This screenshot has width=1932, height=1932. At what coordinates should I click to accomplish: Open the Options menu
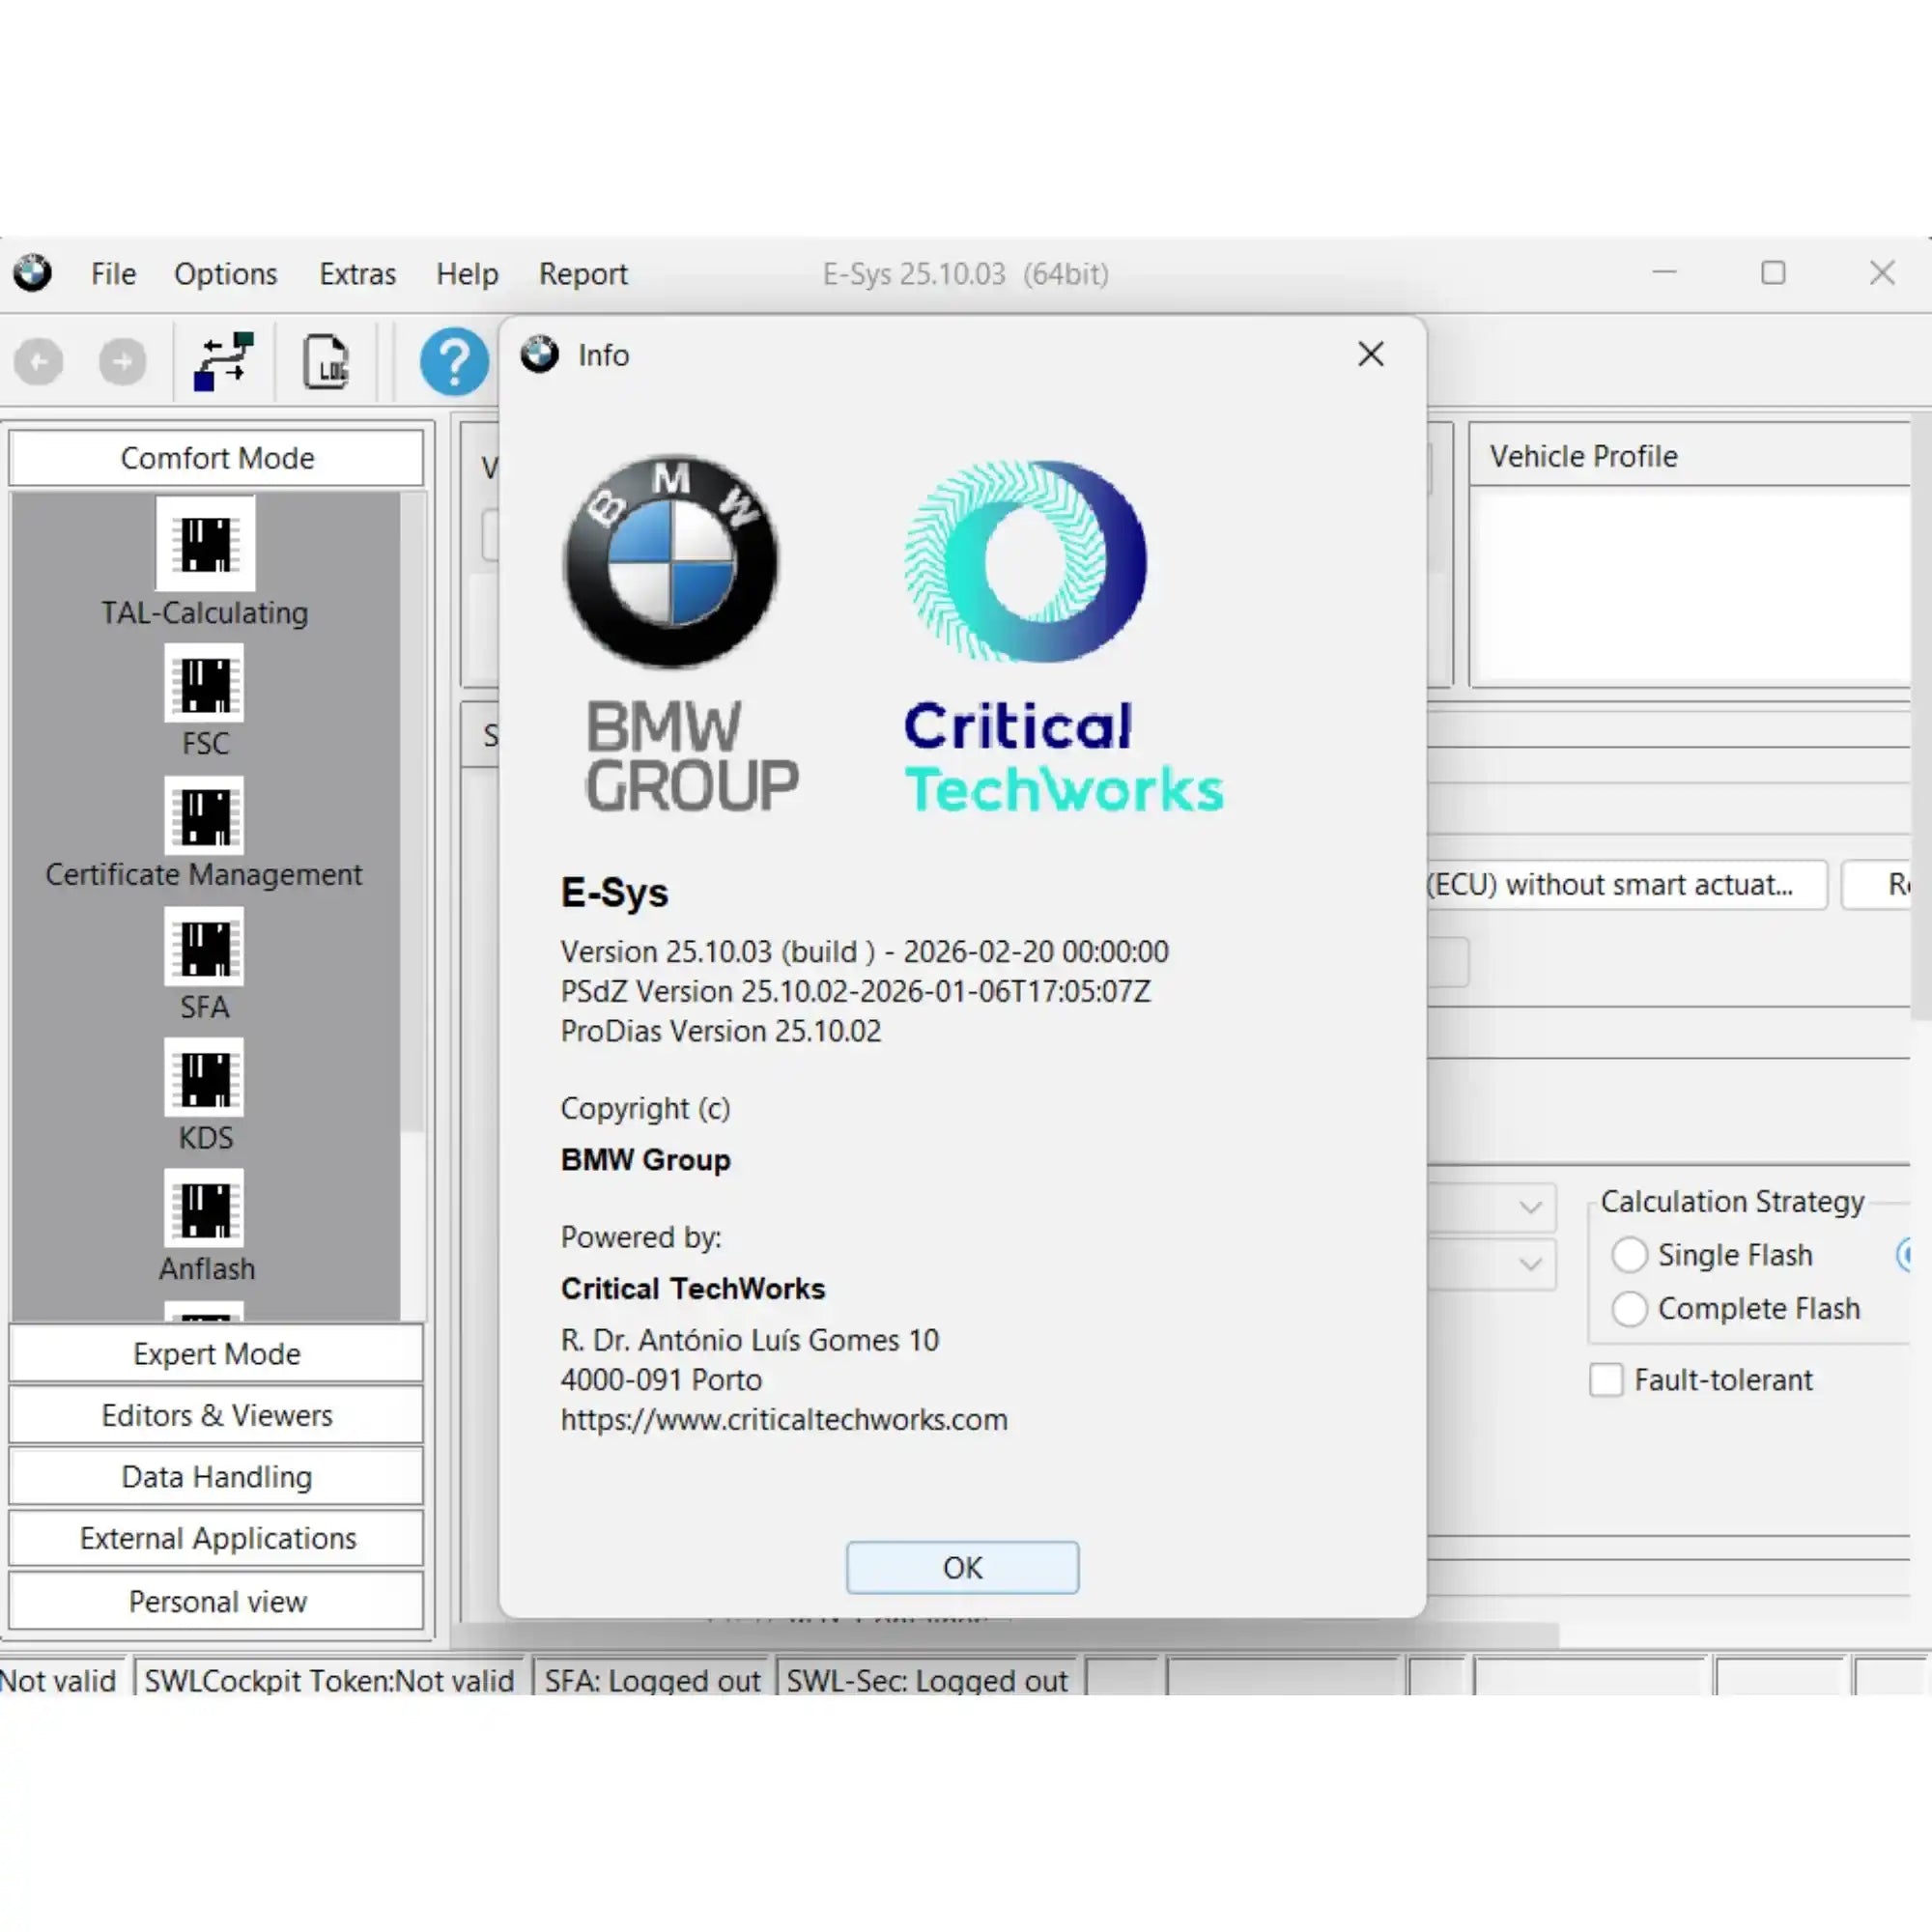click(x=226, y=273)
